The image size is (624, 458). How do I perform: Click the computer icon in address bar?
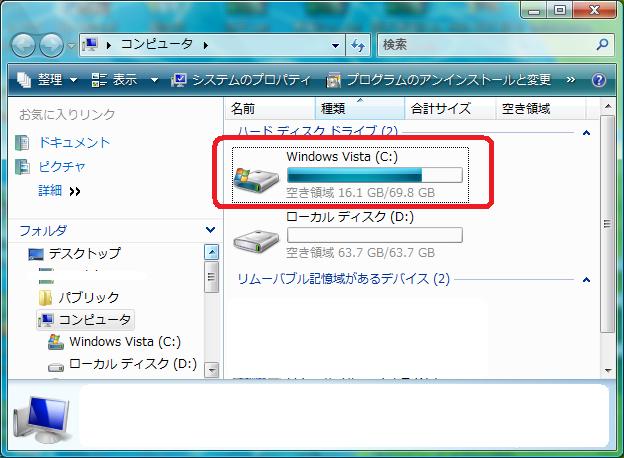[x=90, y=45]
